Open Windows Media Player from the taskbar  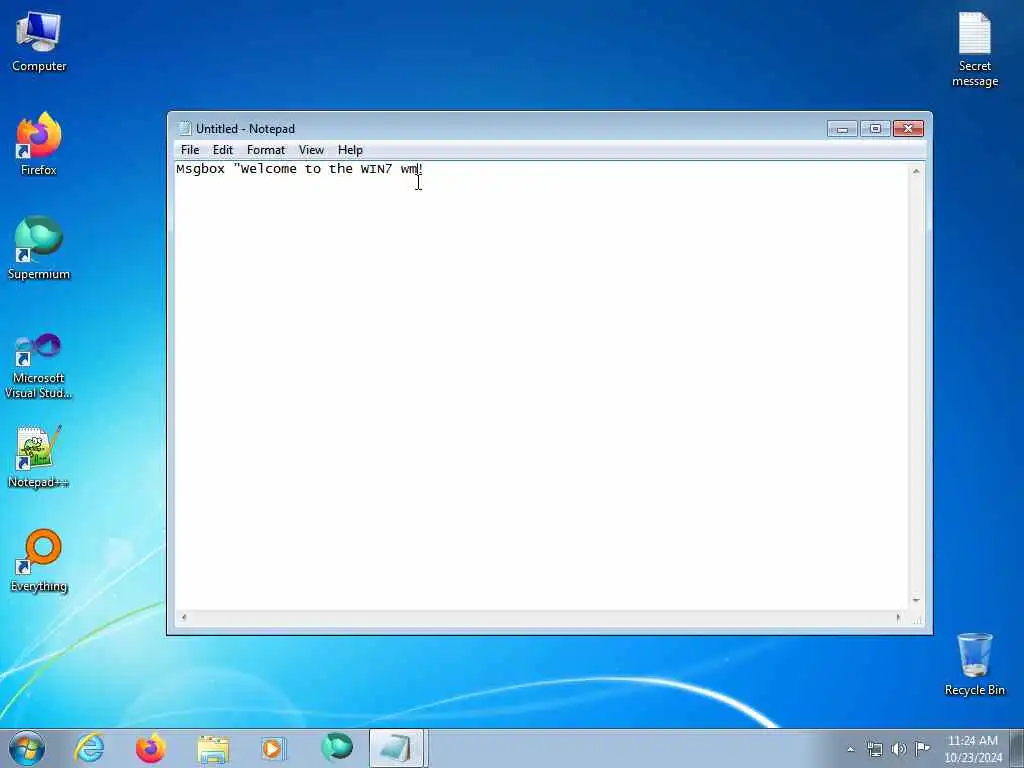(273, 748)
